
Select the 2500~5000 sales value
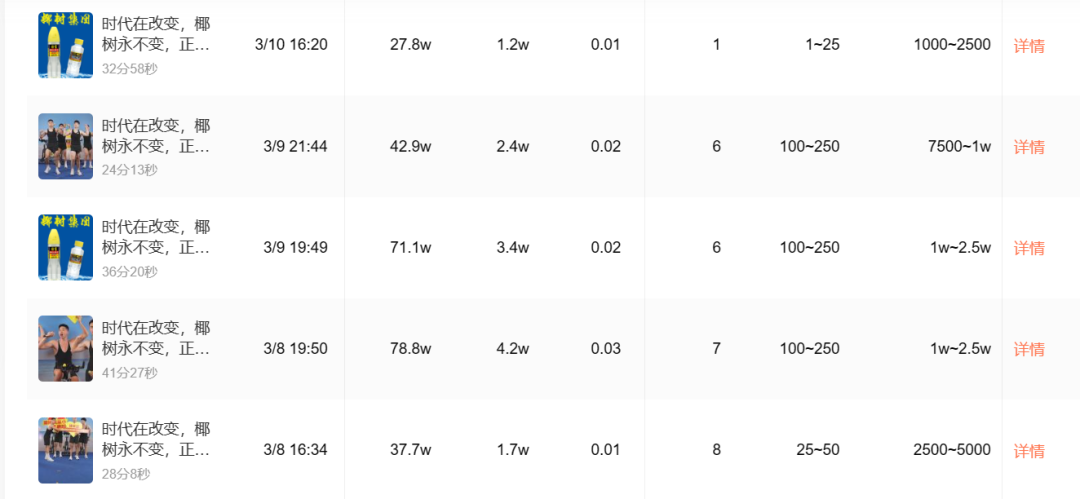point(952,450)
